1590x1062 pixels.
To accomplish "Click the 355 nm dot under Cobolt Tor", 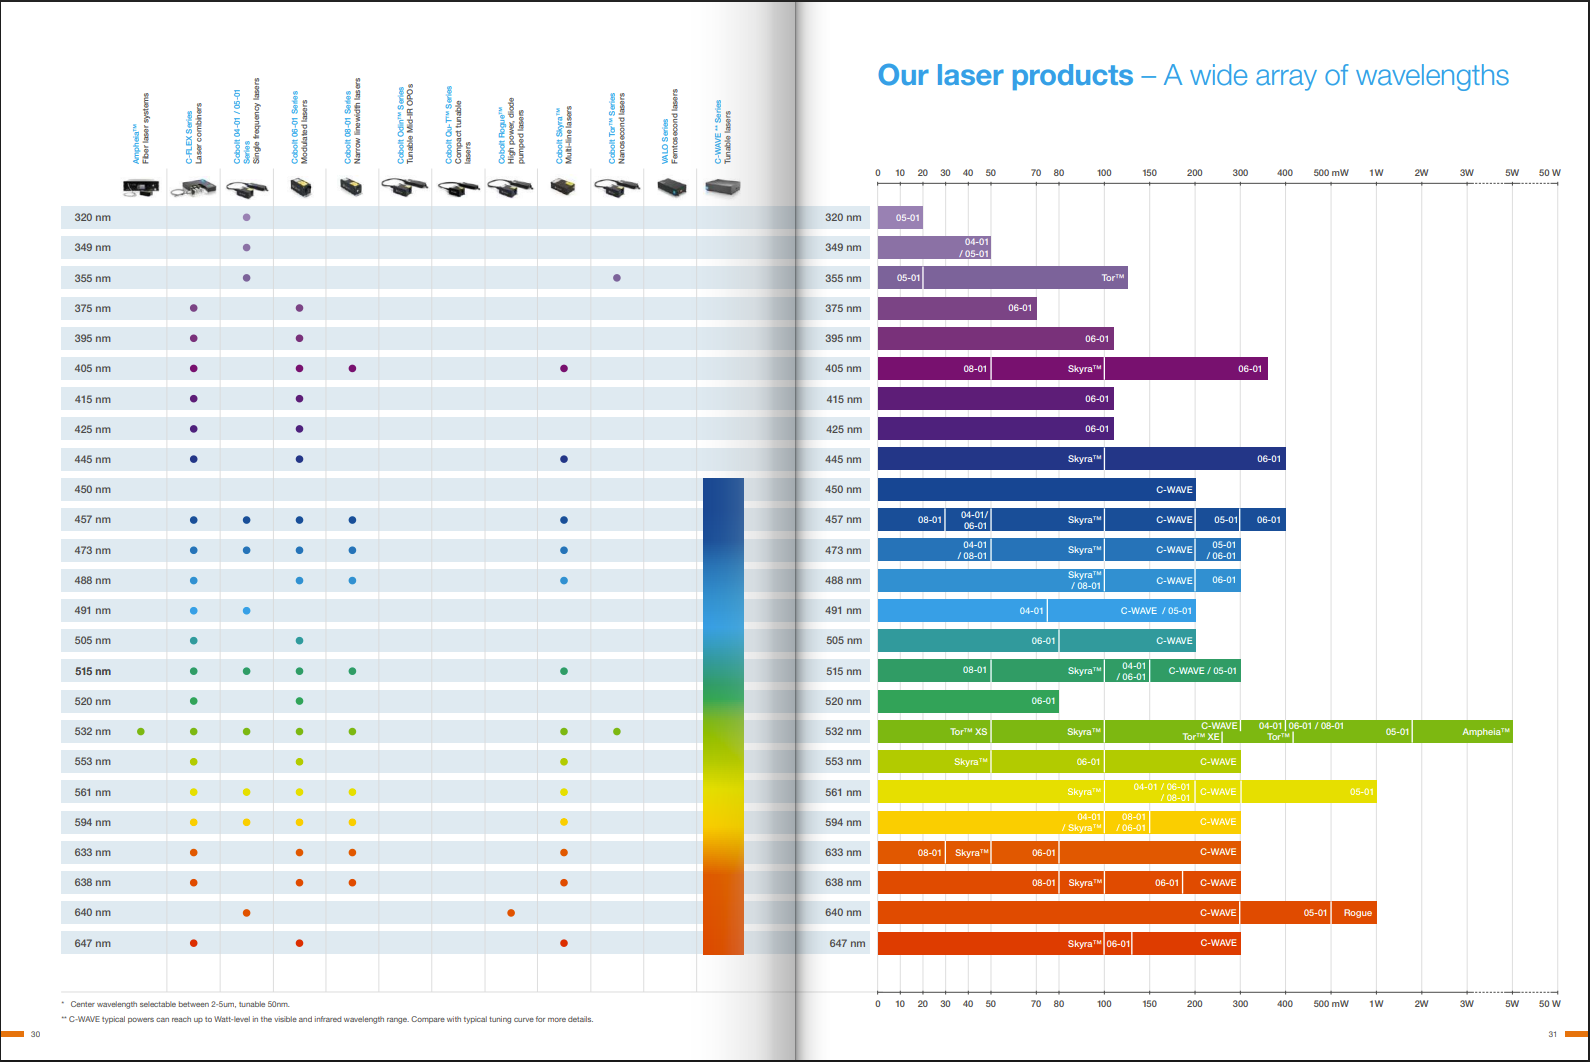I will coord(617,278).
